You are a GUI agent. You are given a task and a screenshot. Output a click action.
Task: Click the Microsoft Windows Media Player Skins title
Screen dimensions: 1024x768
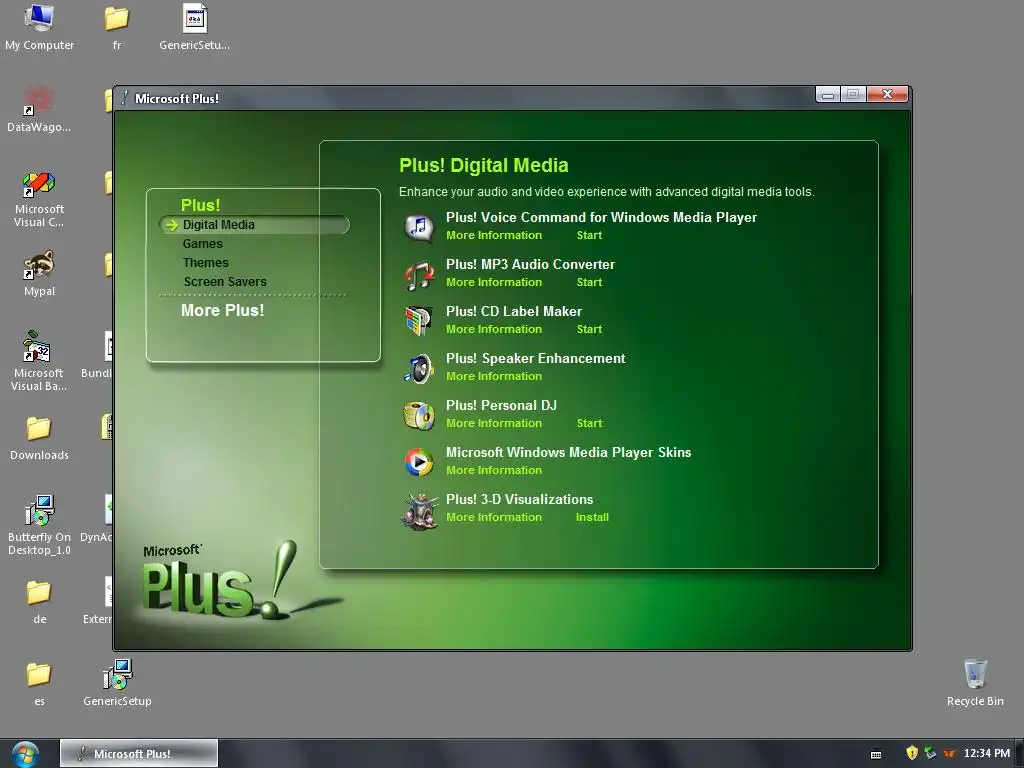[x=568, y=453]
